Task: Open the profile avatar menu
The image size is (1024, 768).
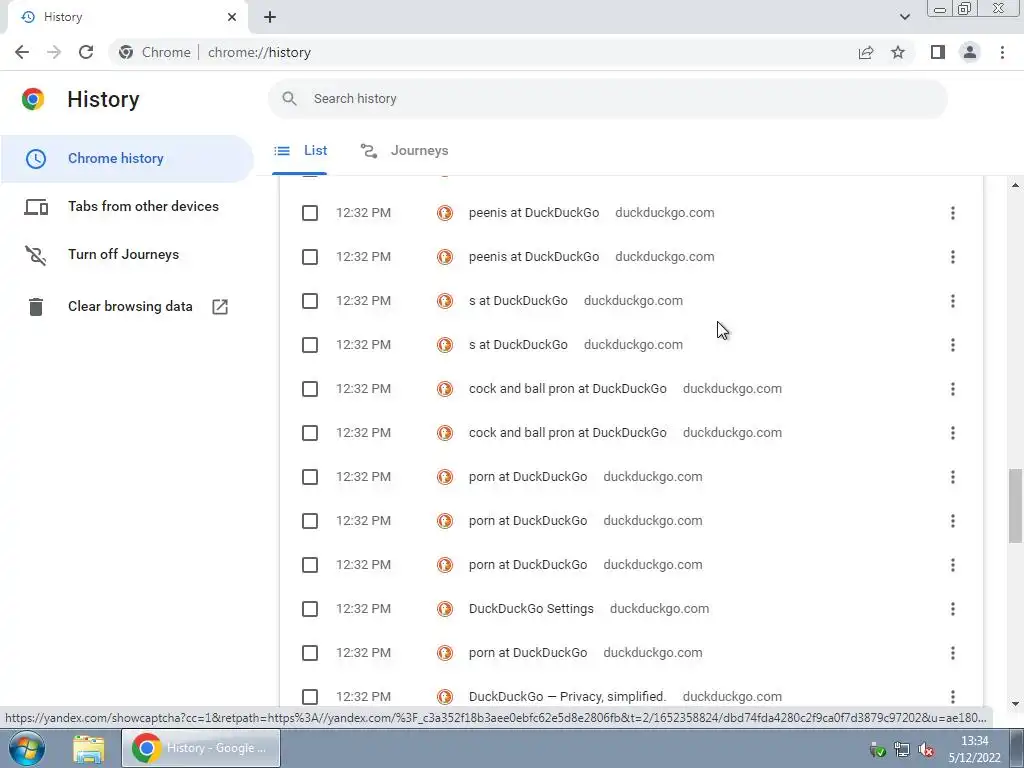Action: point(970,52)
